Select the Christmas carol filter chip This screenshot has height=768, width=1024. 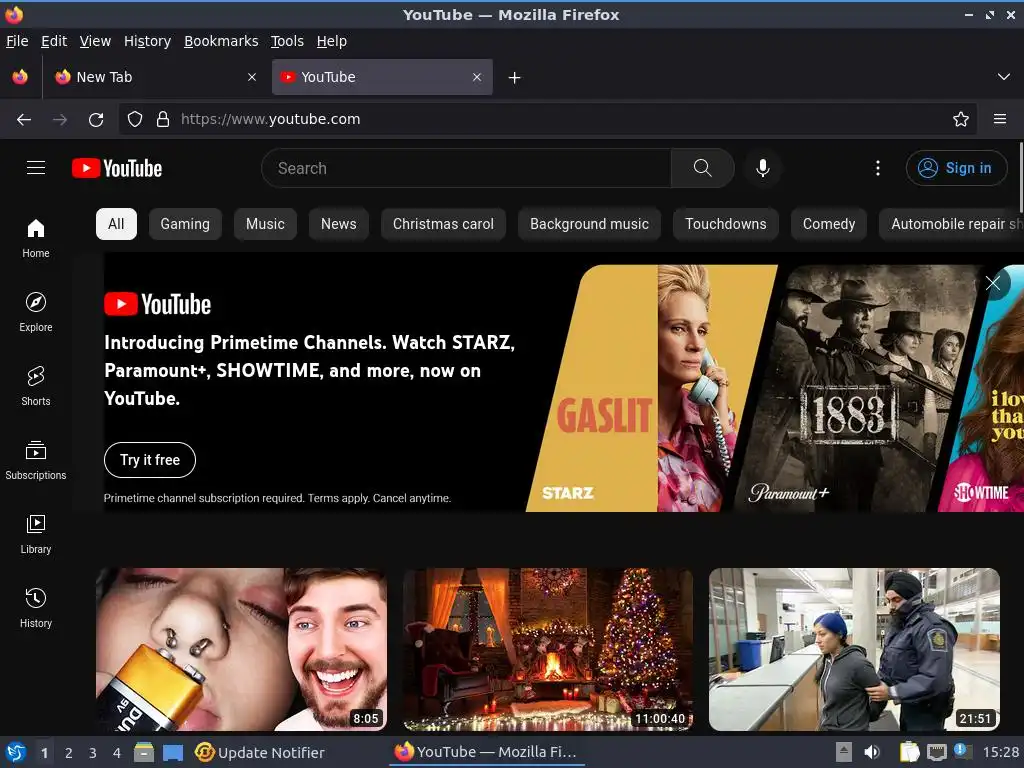pos(443,224)
